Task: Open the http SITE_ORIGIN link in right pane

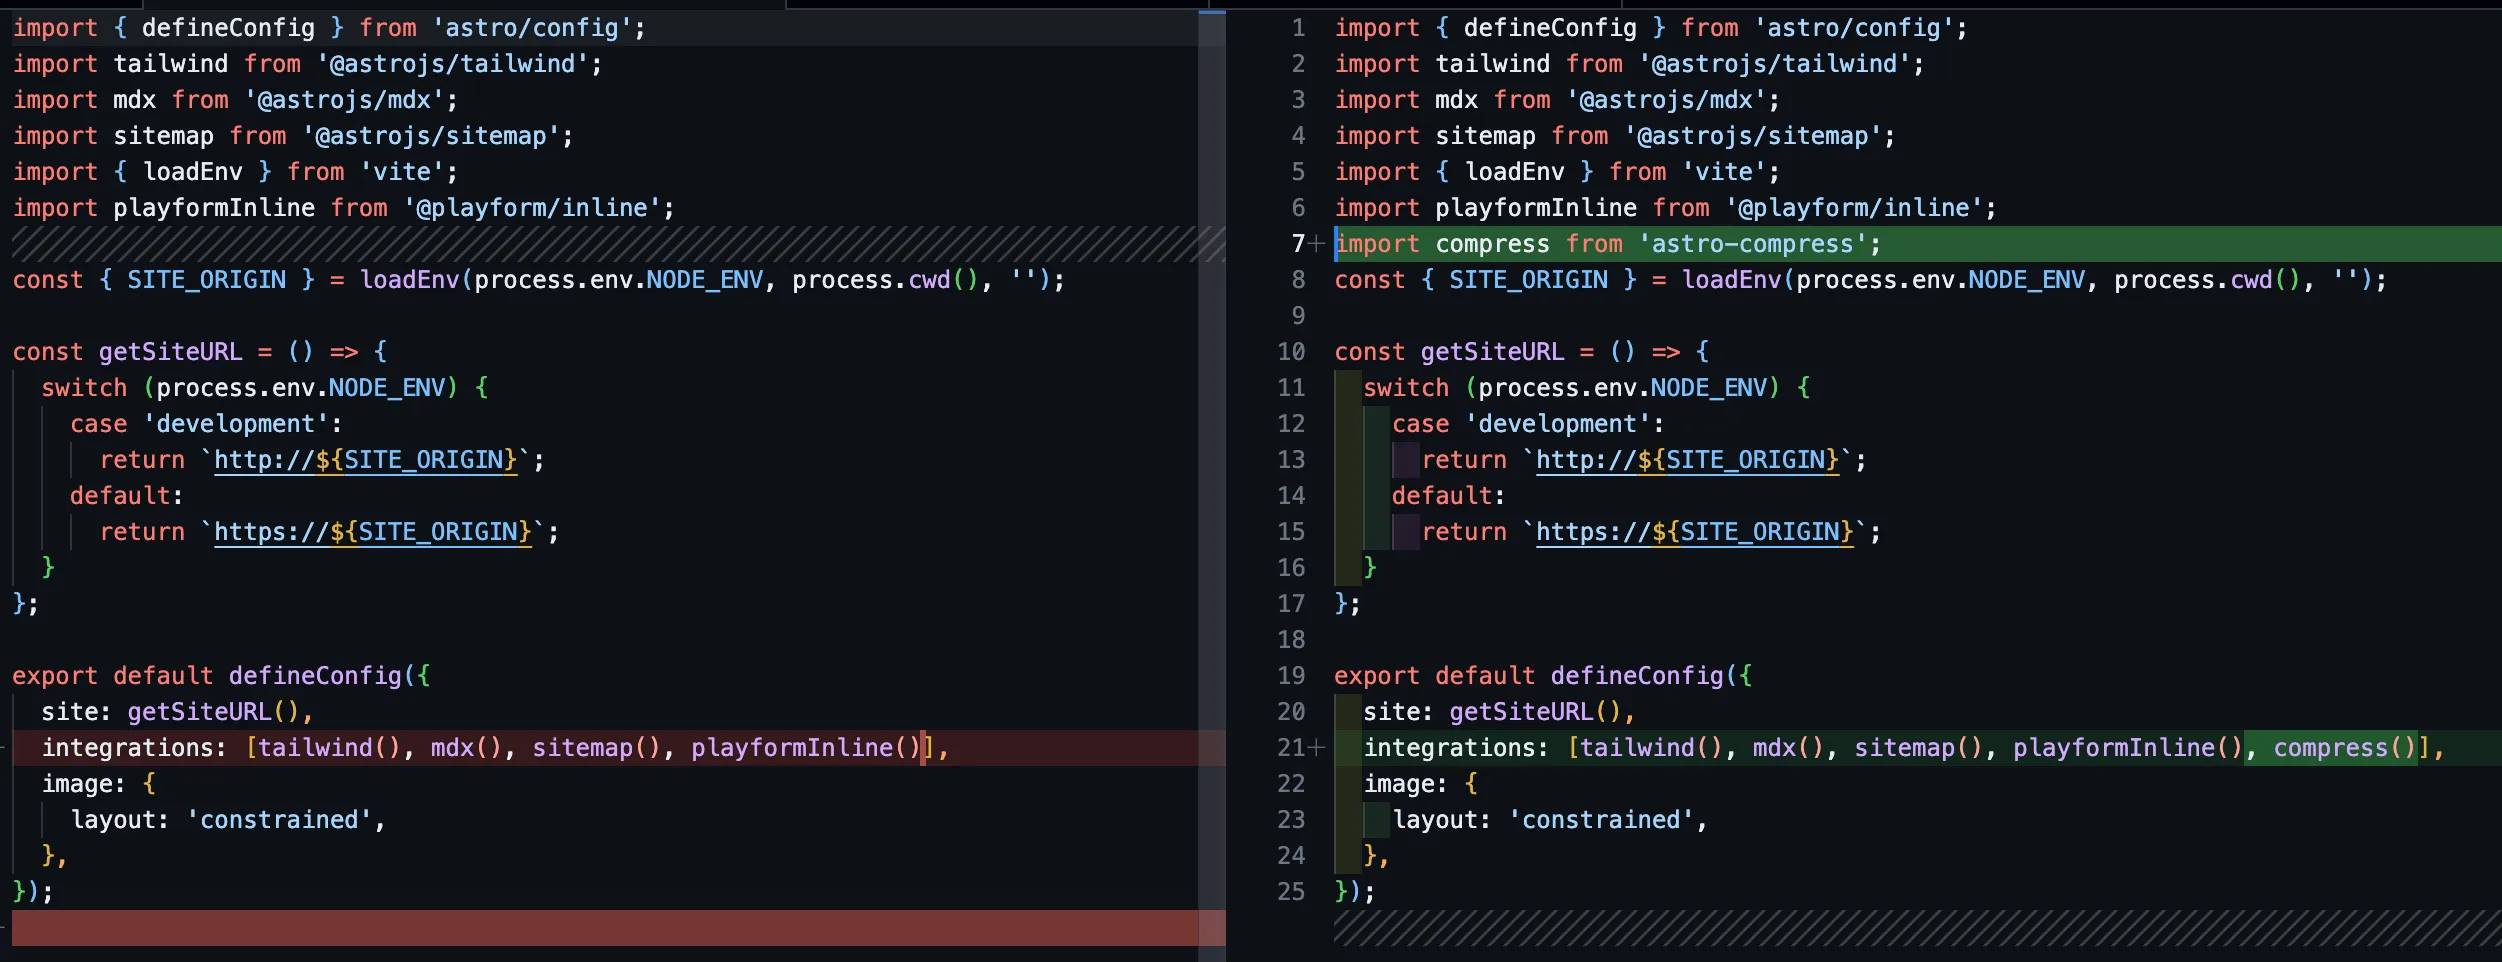Action: click(x=1686, y=460)
